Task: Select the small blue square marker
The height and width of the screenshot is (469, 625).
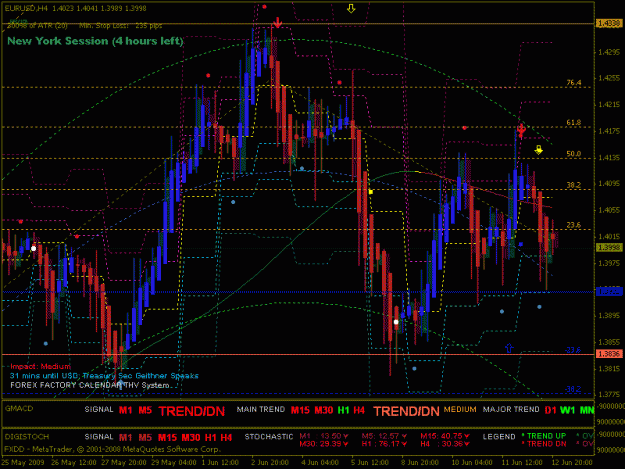Action: (x=521, y=244)
